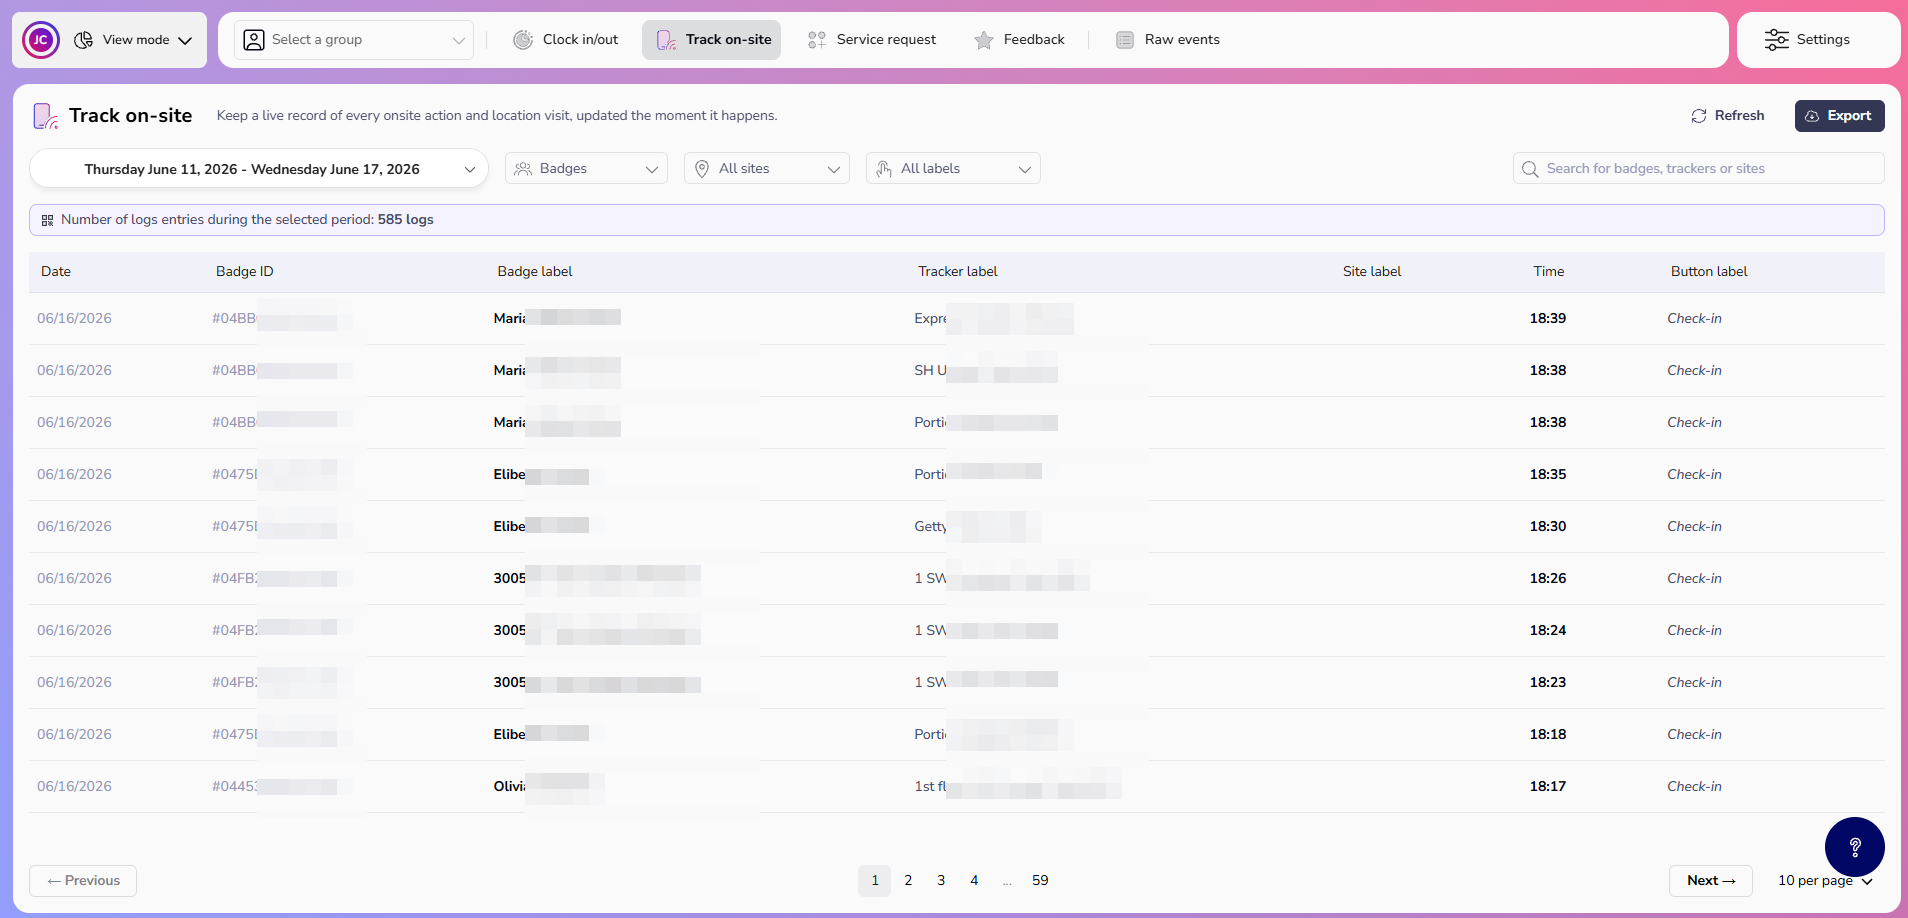Click the Clock in/out clock icon
Screen dimensions: 1908x918
click(x=523, y=40)
